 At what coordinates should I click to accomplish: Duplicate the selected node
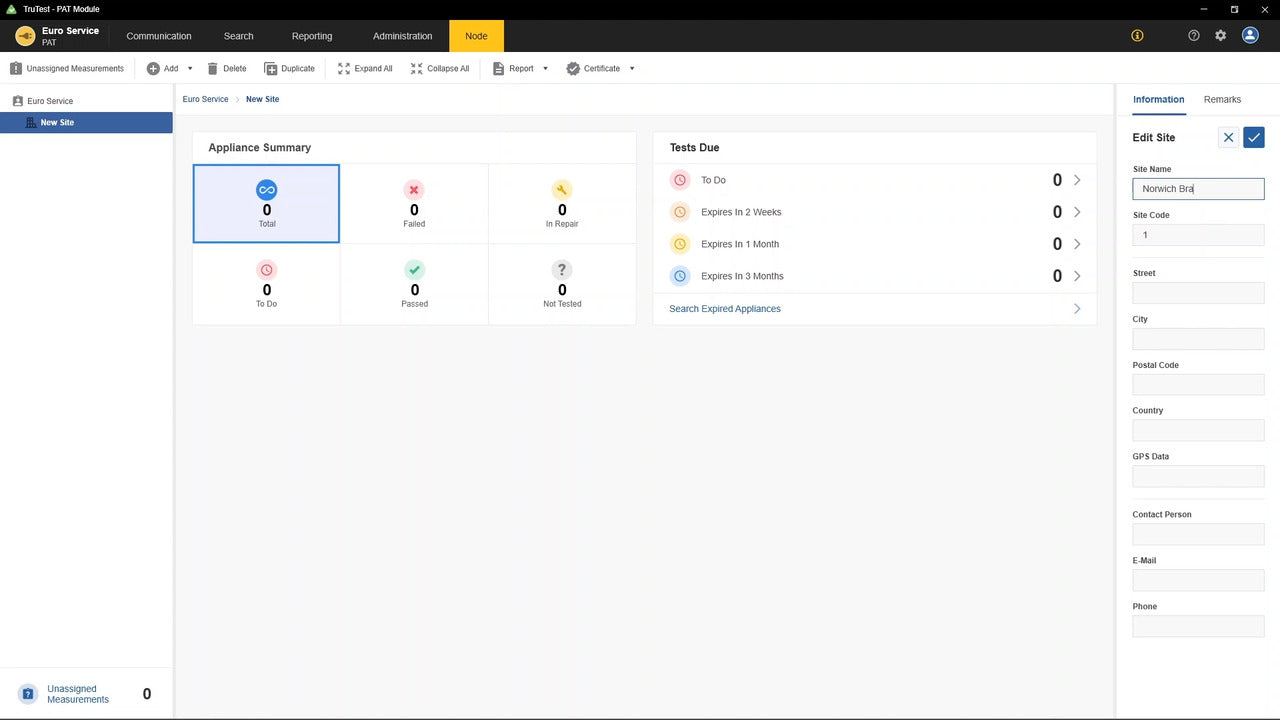[x=289, y=69]
